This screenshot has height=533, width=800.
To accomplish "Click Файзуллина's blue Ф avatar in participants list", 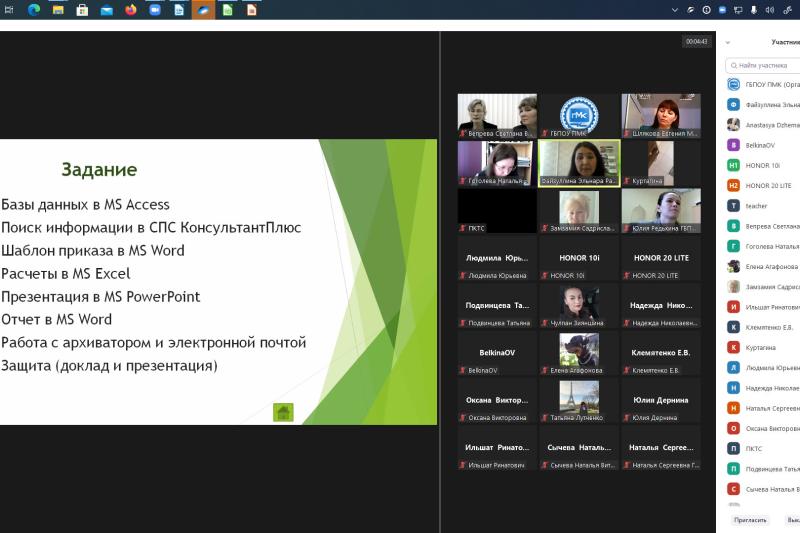I will (733, 105).
